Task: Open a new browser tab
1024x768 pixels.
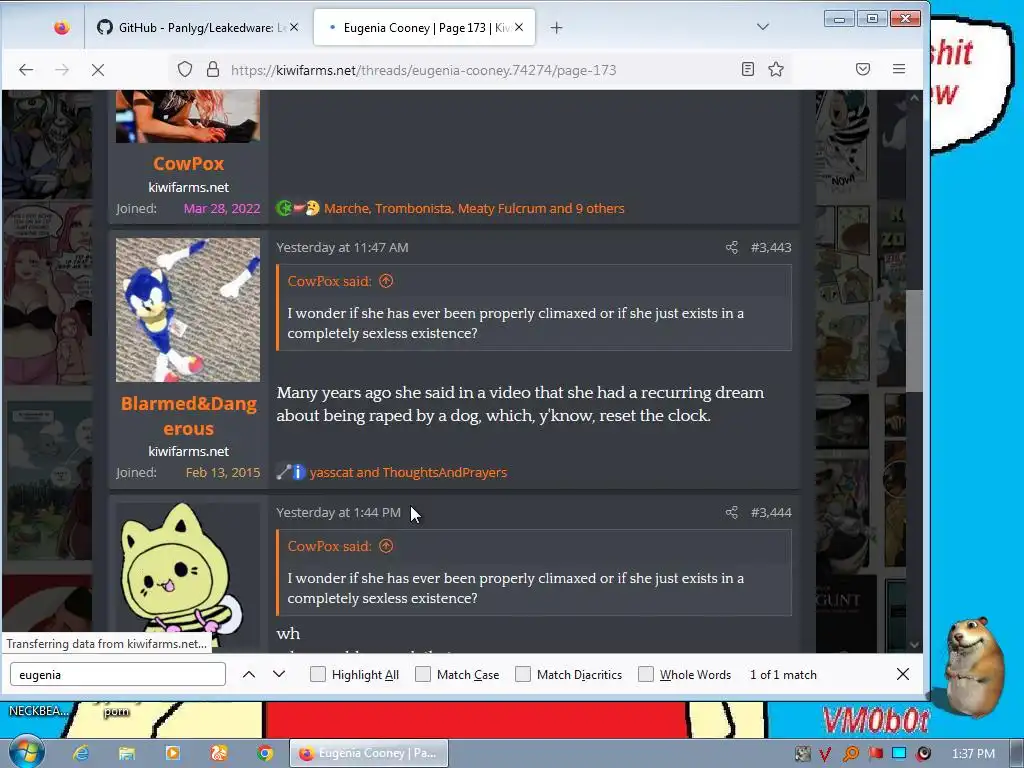Action: point(556,27)
